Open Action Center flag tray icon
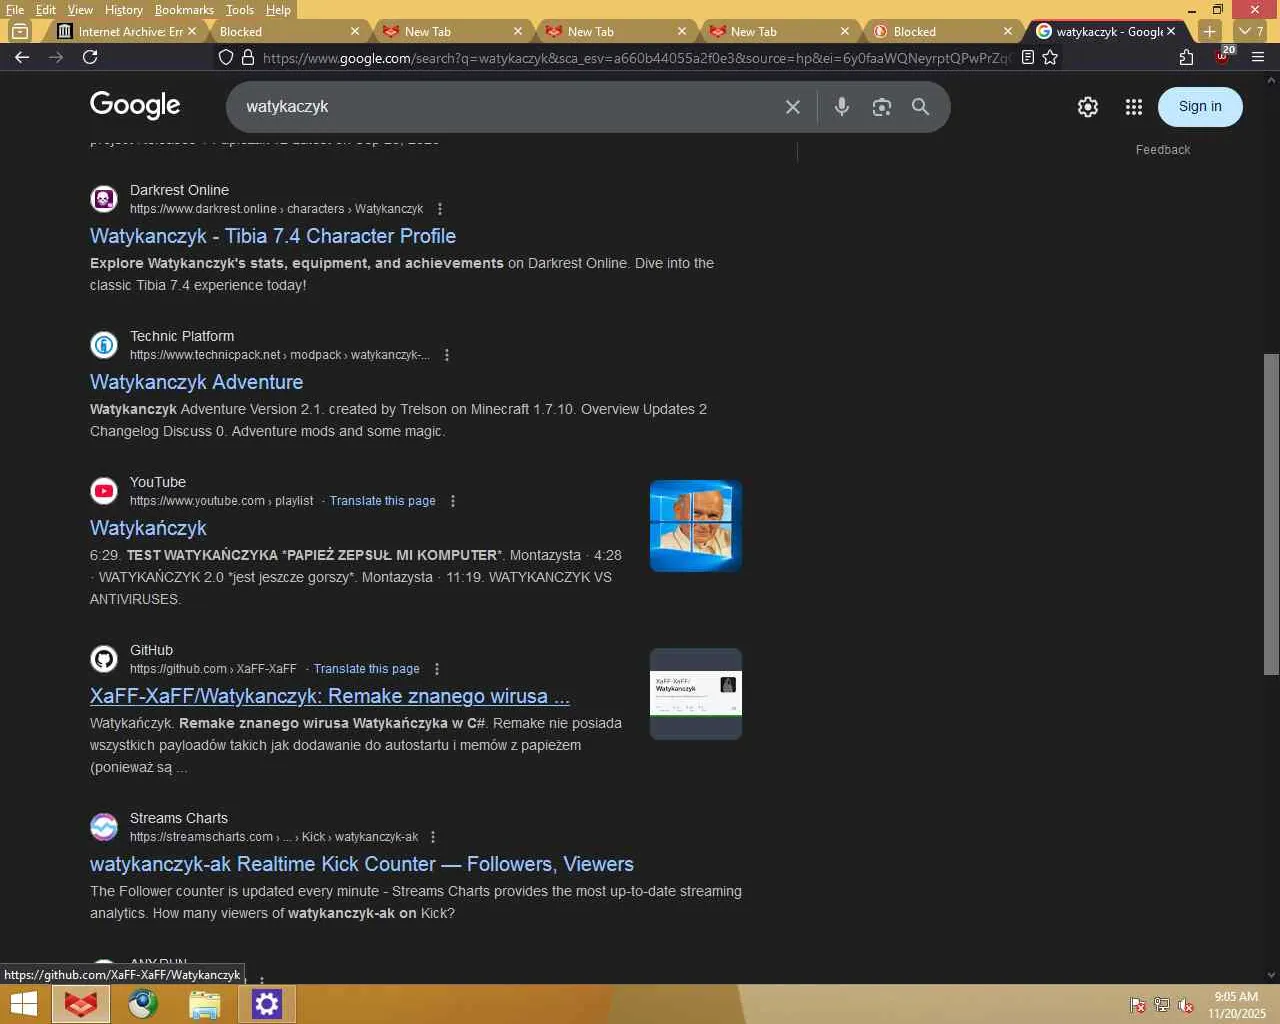Screen dimensions: 1280x1024 (x=1138, y=1005)
